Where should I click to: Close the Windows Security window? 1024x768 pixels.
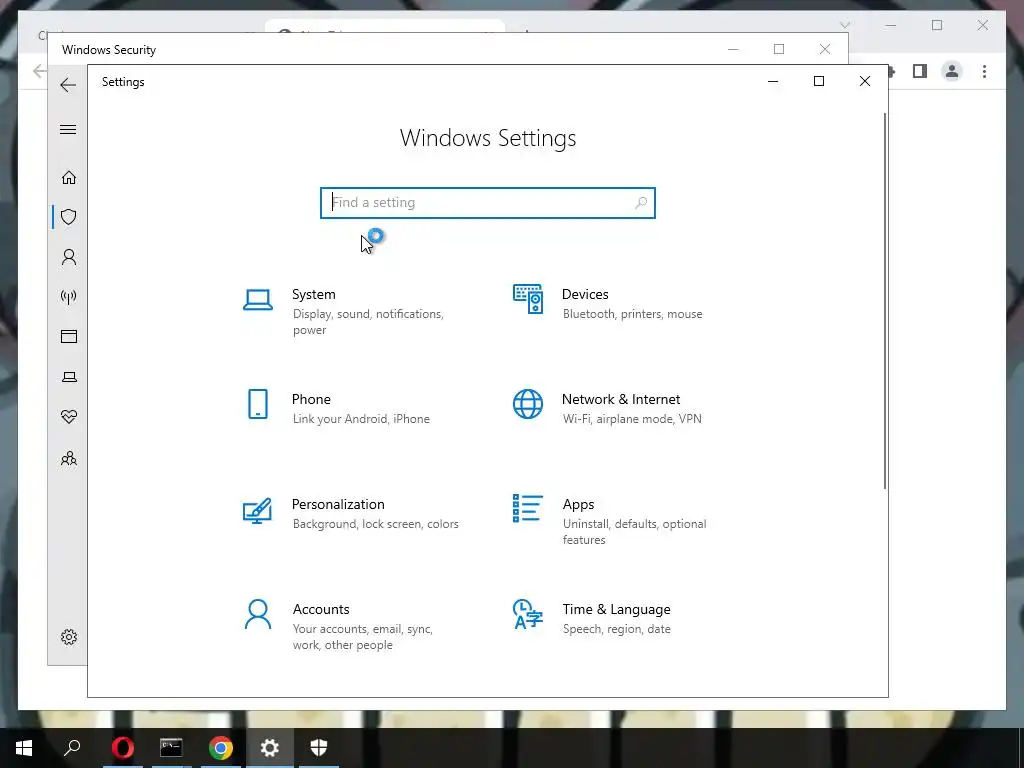coord(825,49)
